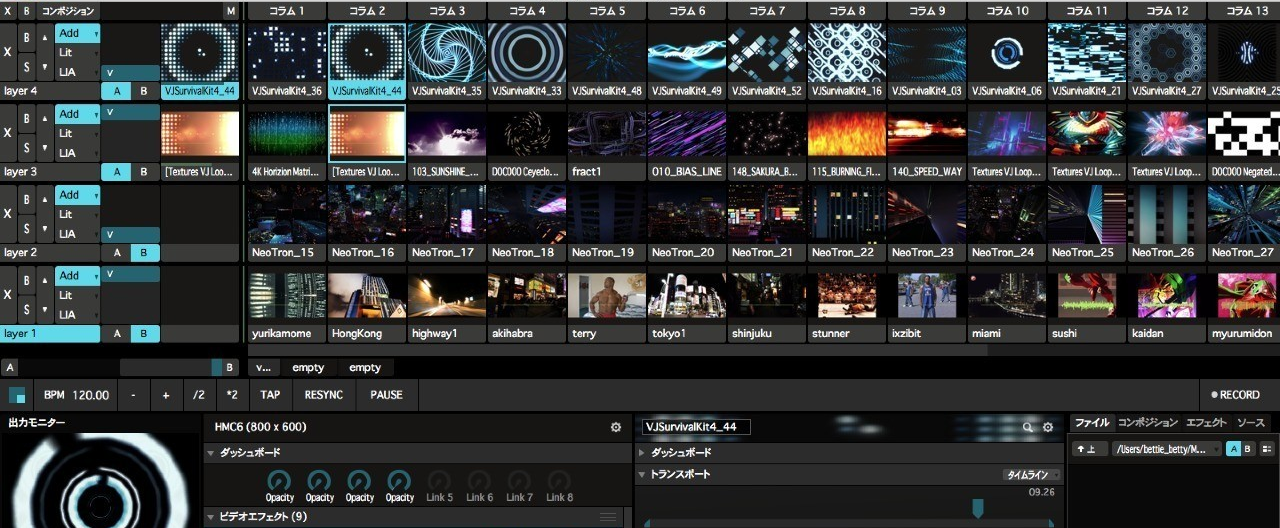Assign layer 3 to crossfader A
The width and height of the screenshot is (1280, 528).
(x=116, y=171)
